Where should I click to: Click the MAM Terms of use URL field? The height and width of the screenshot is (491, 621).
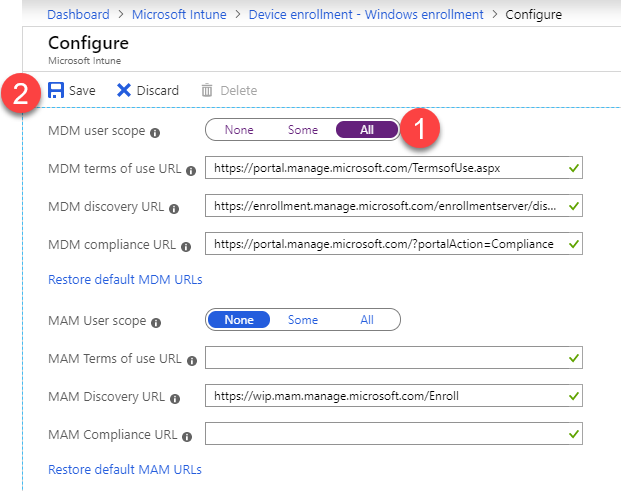(x=394, y=358)
